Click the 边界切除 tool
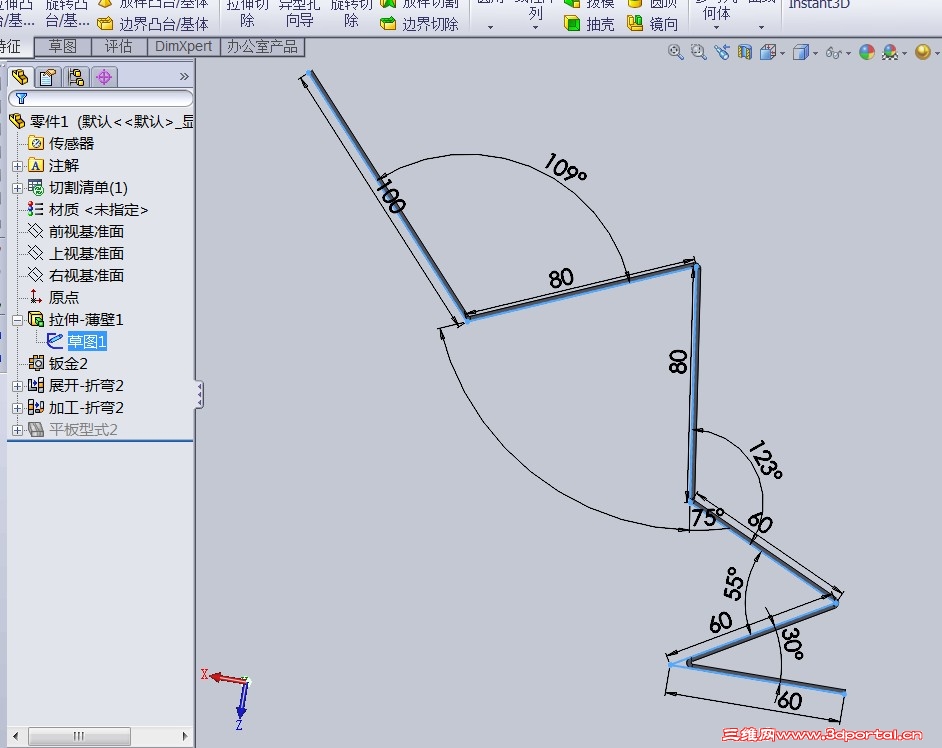The image size is (942, 748). point(420,24)
